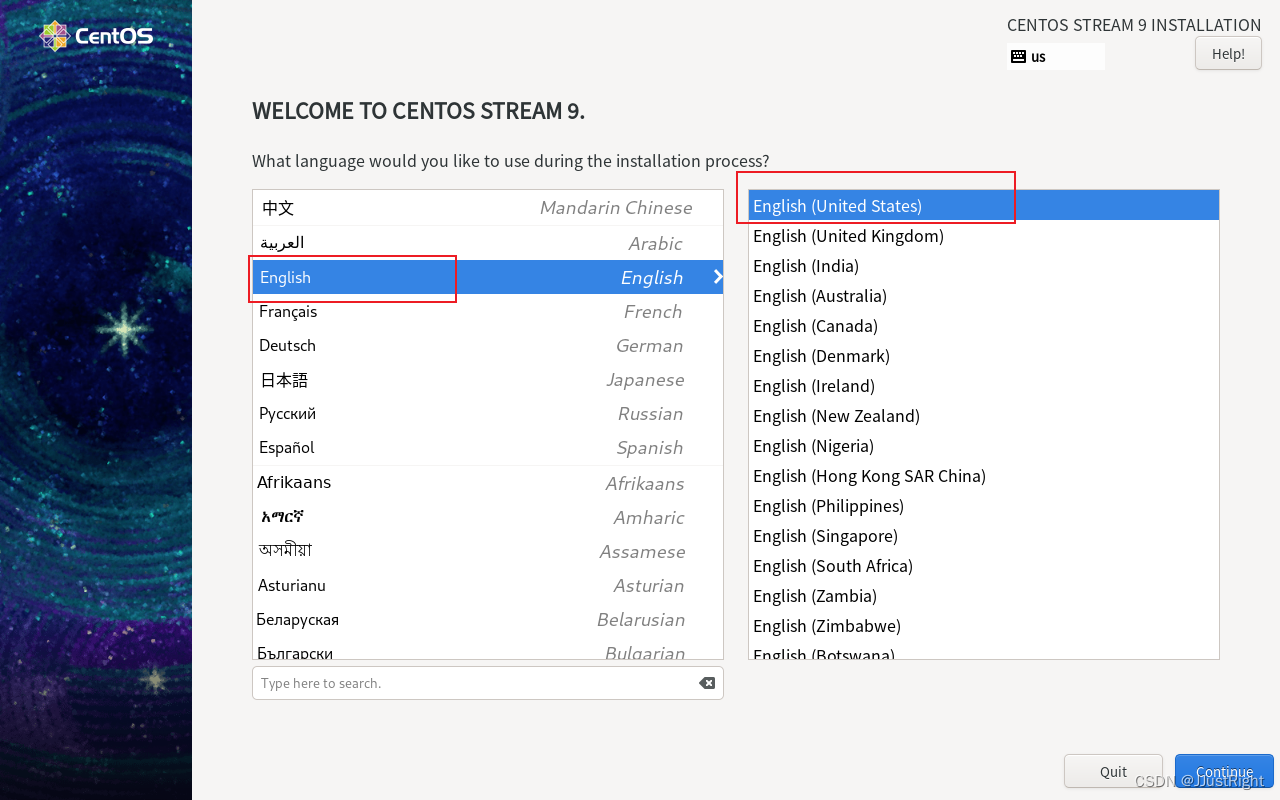Clear search using the backspace icon
The width and height of the screenshot is (1280, 800).
click(x=707, y=683)
